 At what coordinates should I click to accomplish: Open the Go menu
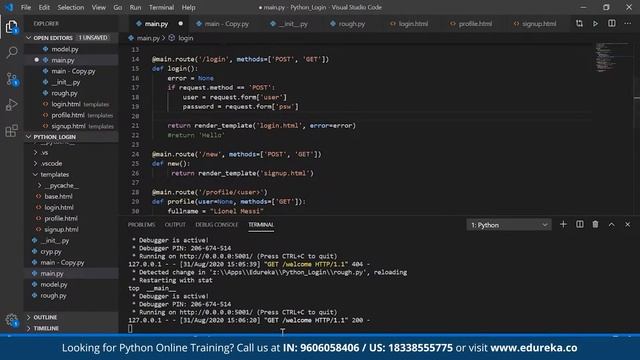click(118, 7)
